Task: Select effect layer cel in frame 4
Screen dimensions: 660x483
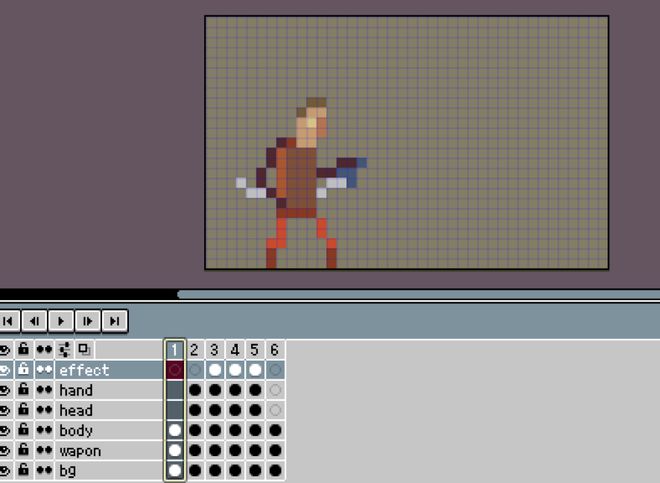Action: (x=234, y=370)
